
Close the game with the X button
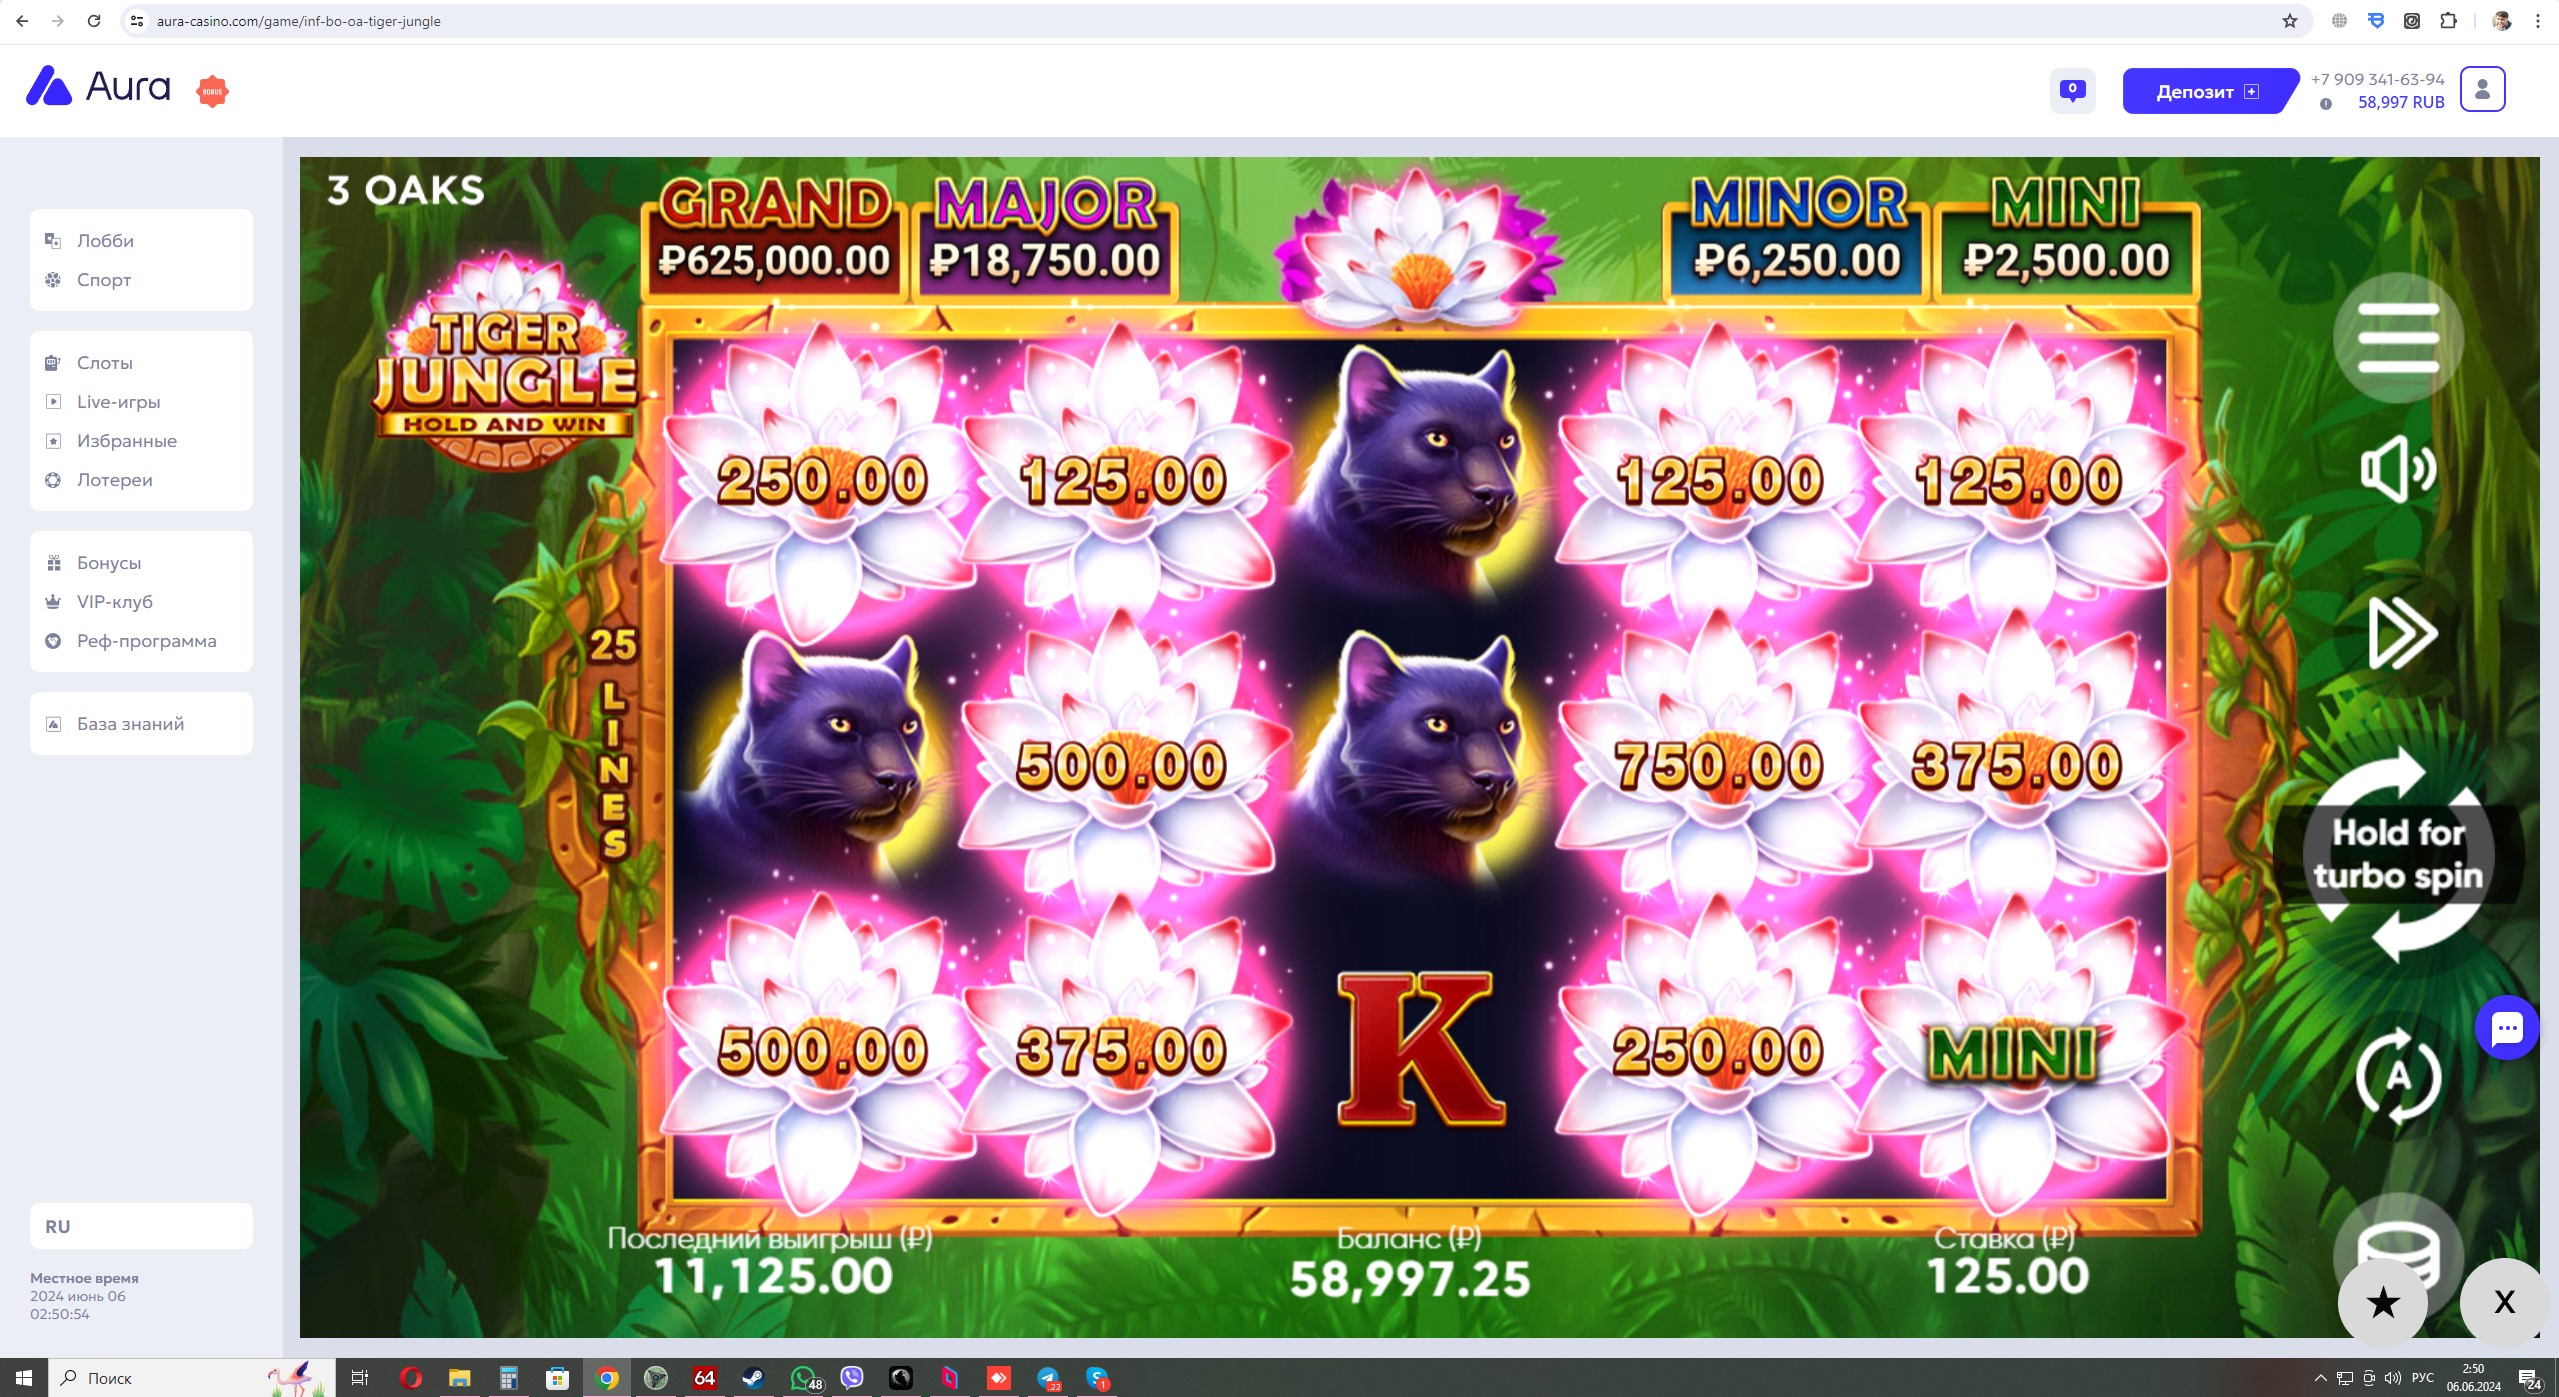[x=2503, y=1302]
